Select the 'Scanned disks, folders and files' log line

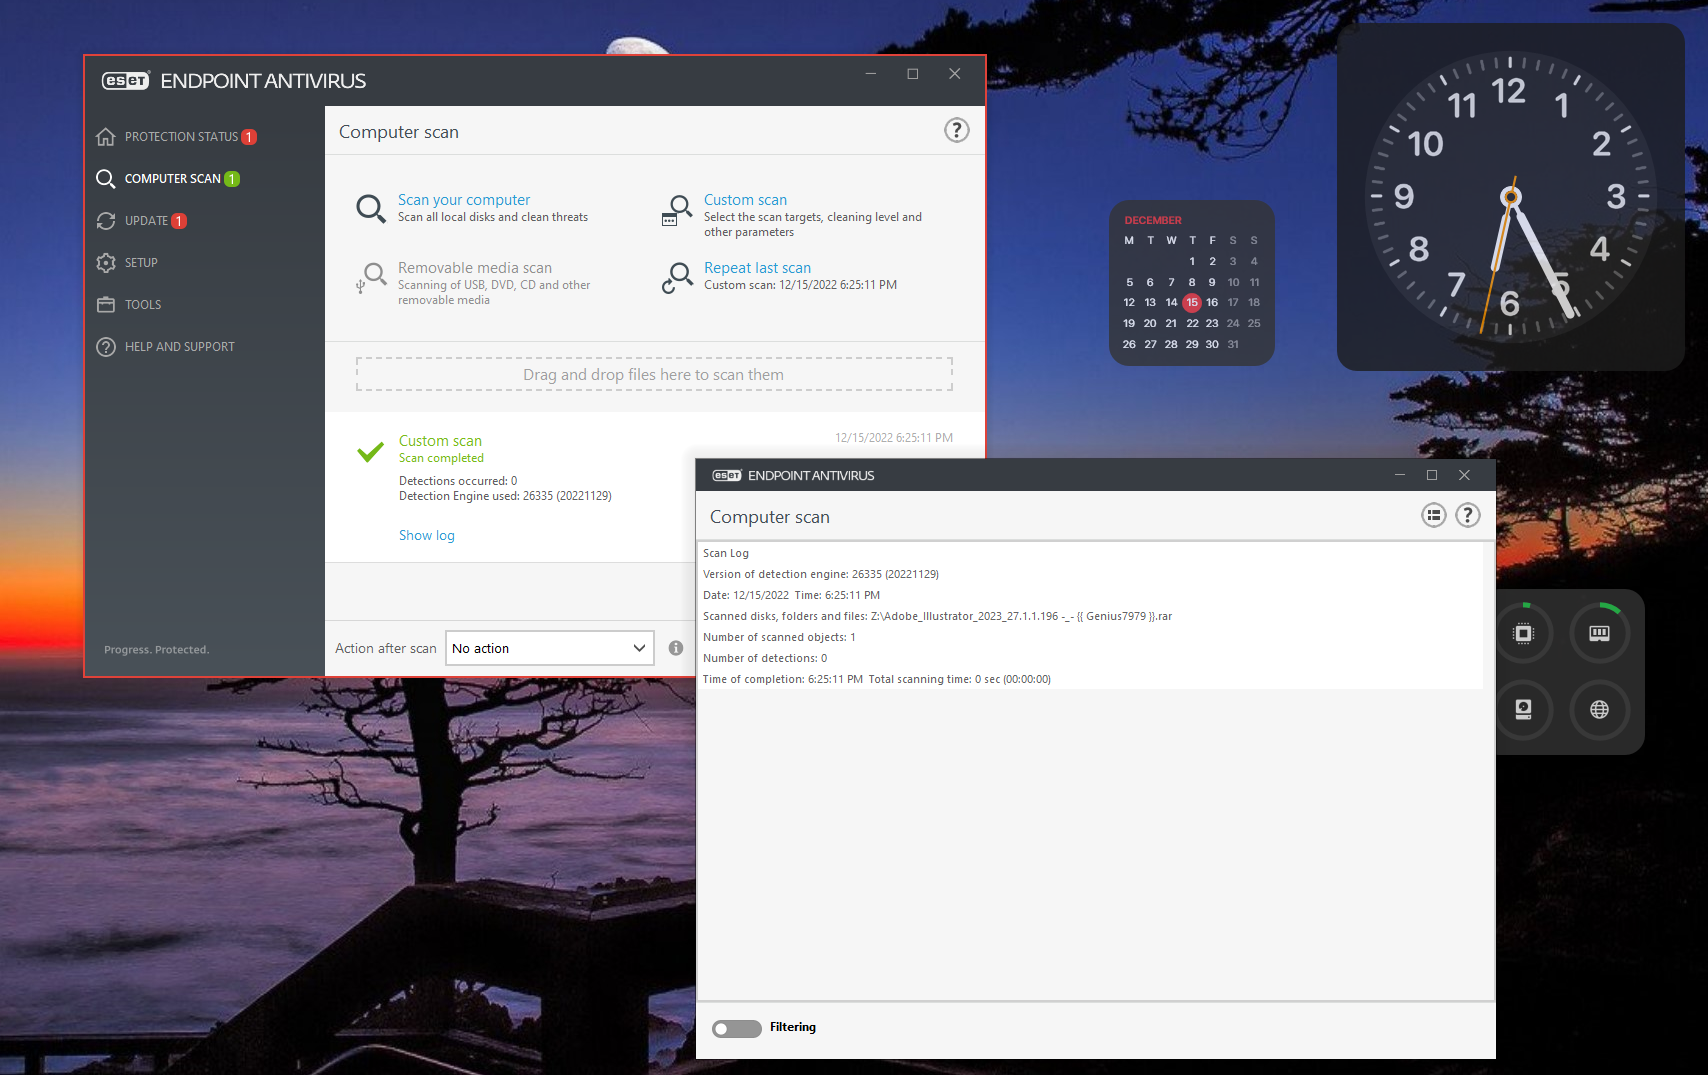pyautogui.click(x=937, y=616)
